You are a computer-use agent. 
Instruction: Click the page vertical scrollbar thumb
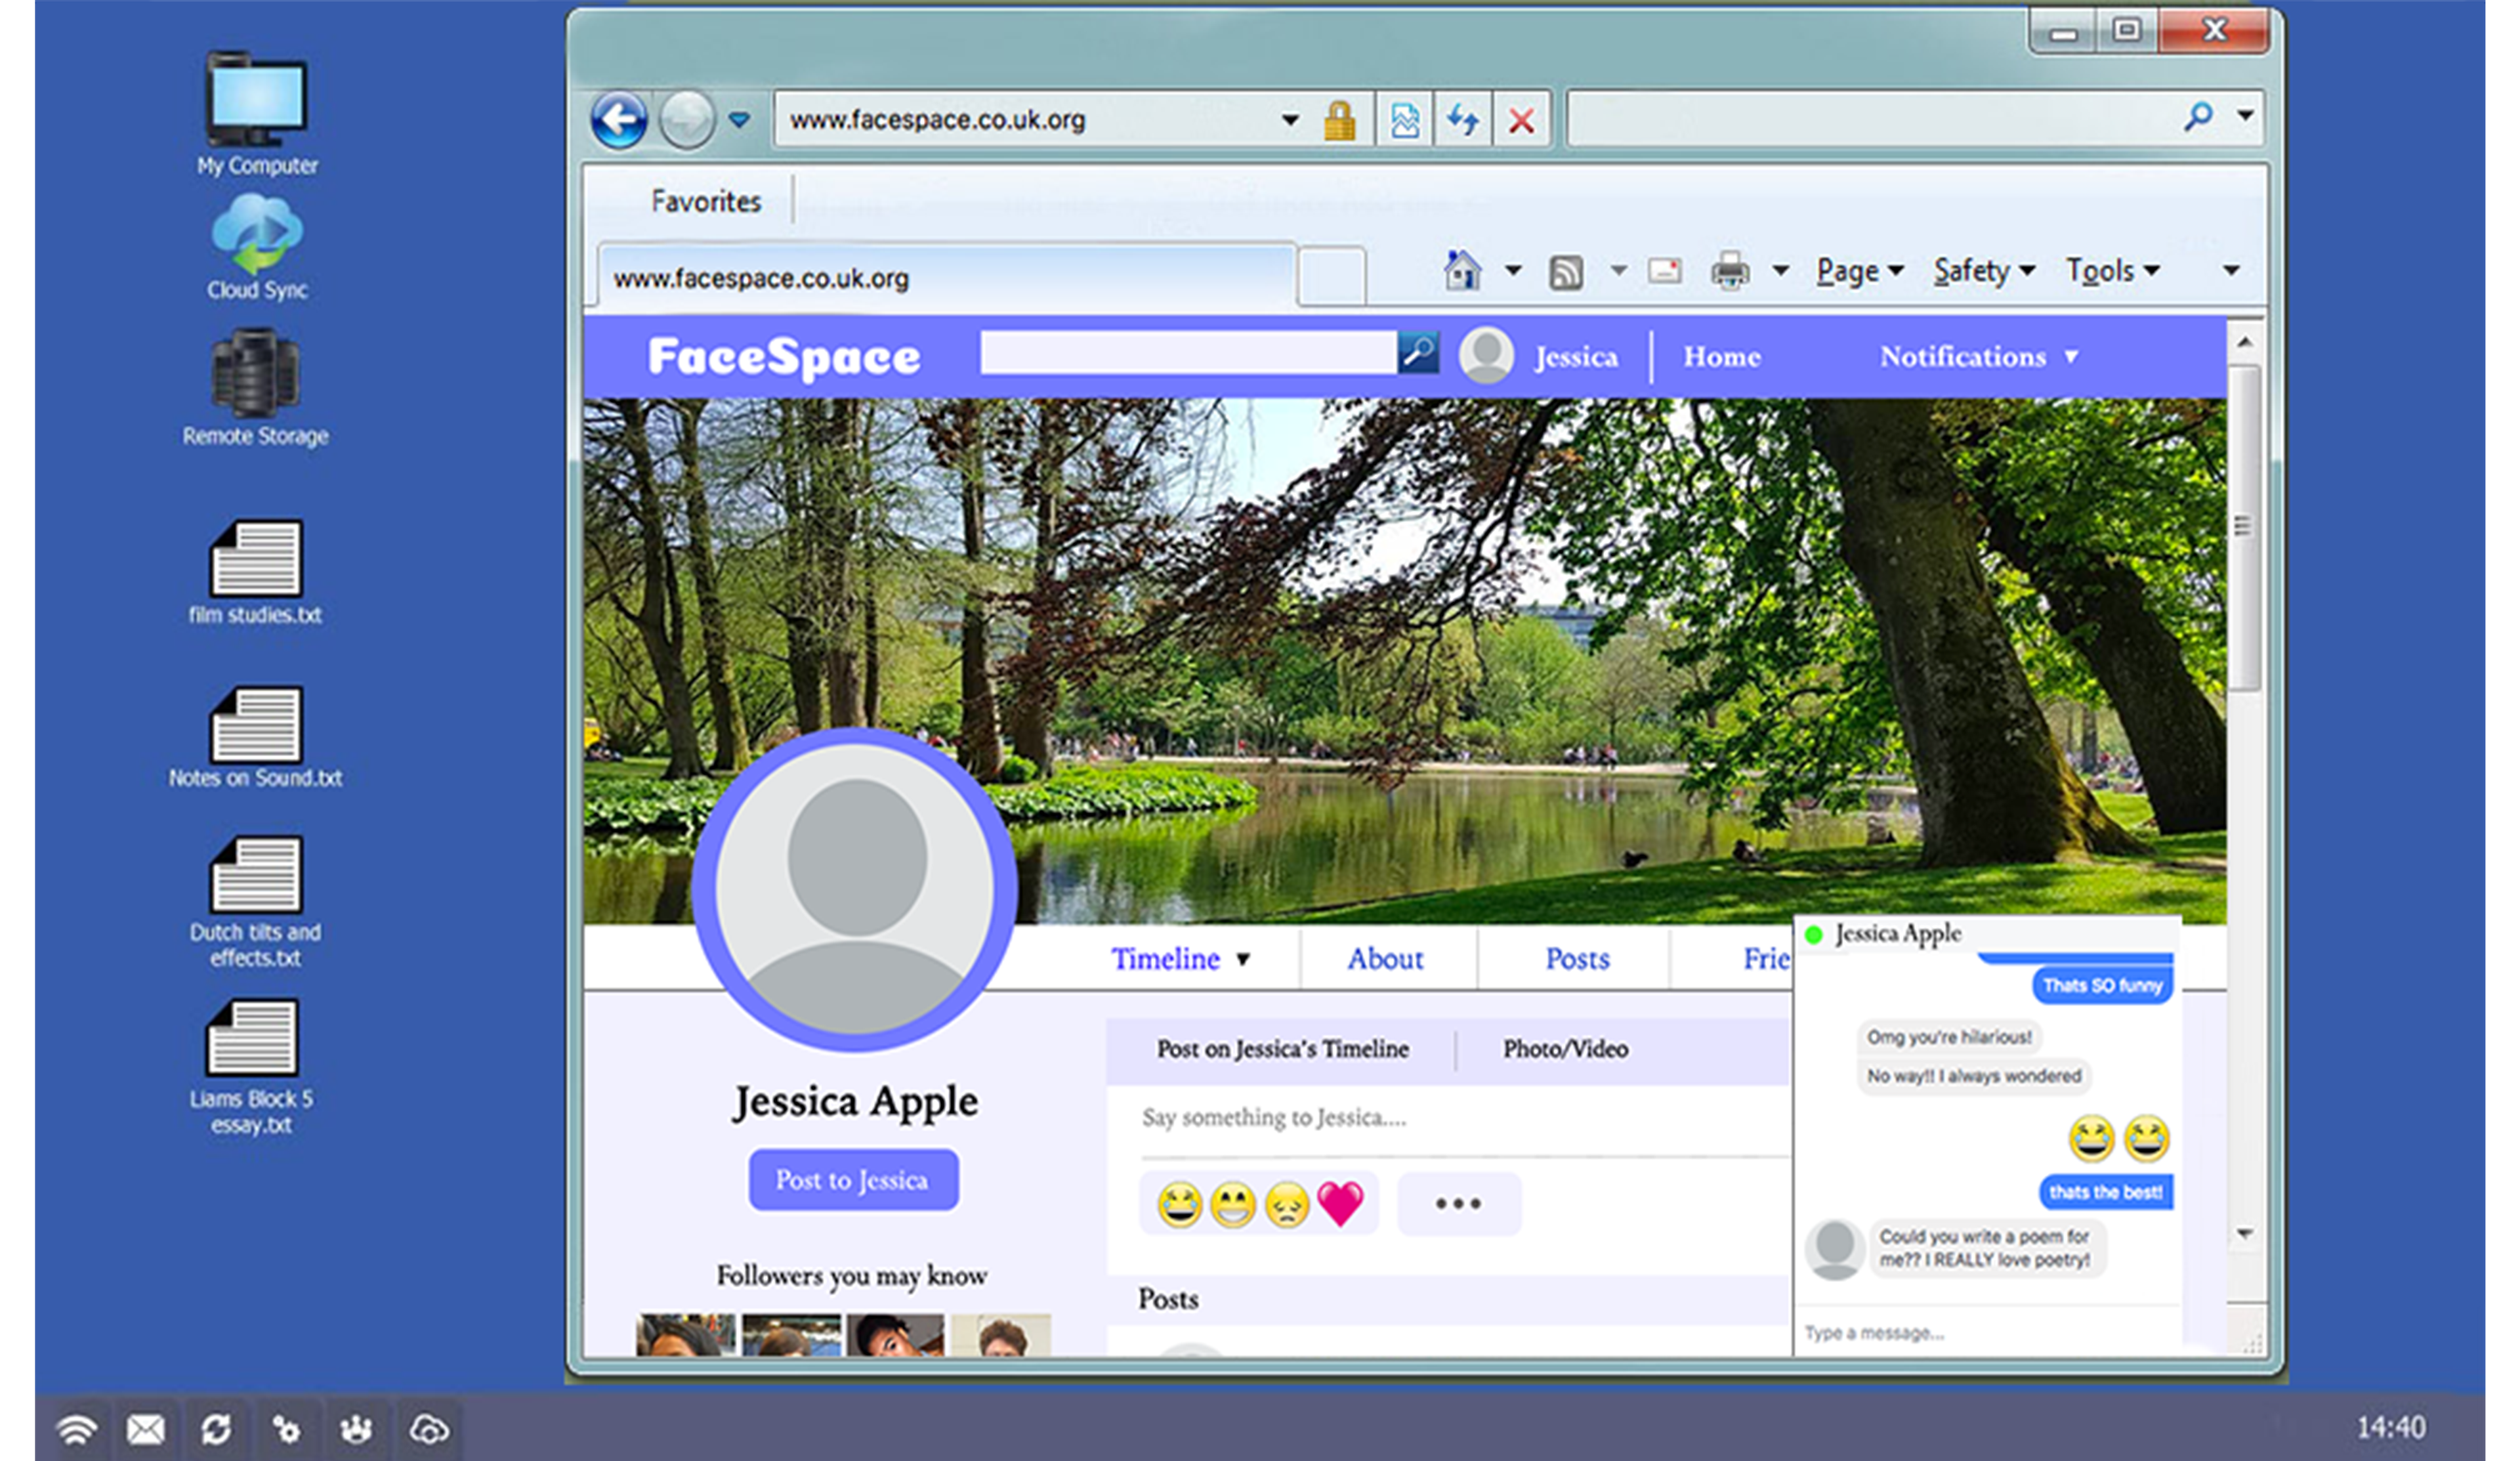2243,526
